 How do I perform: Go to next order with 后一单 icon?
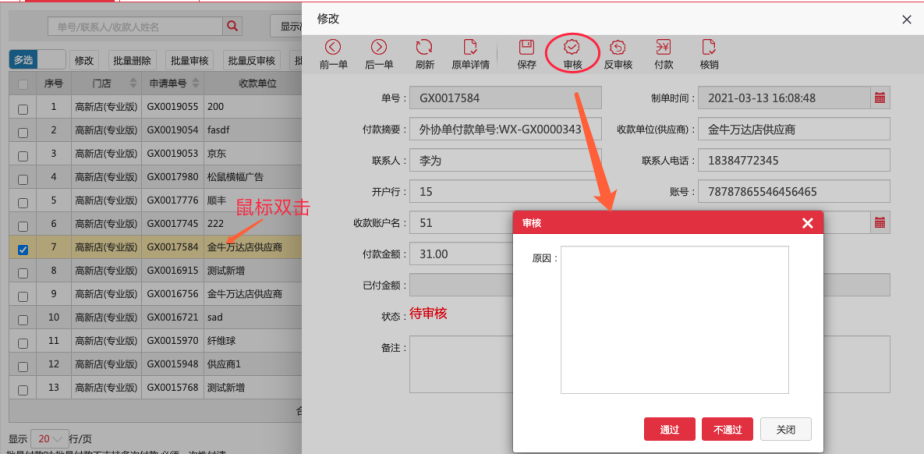click(378, 47)
